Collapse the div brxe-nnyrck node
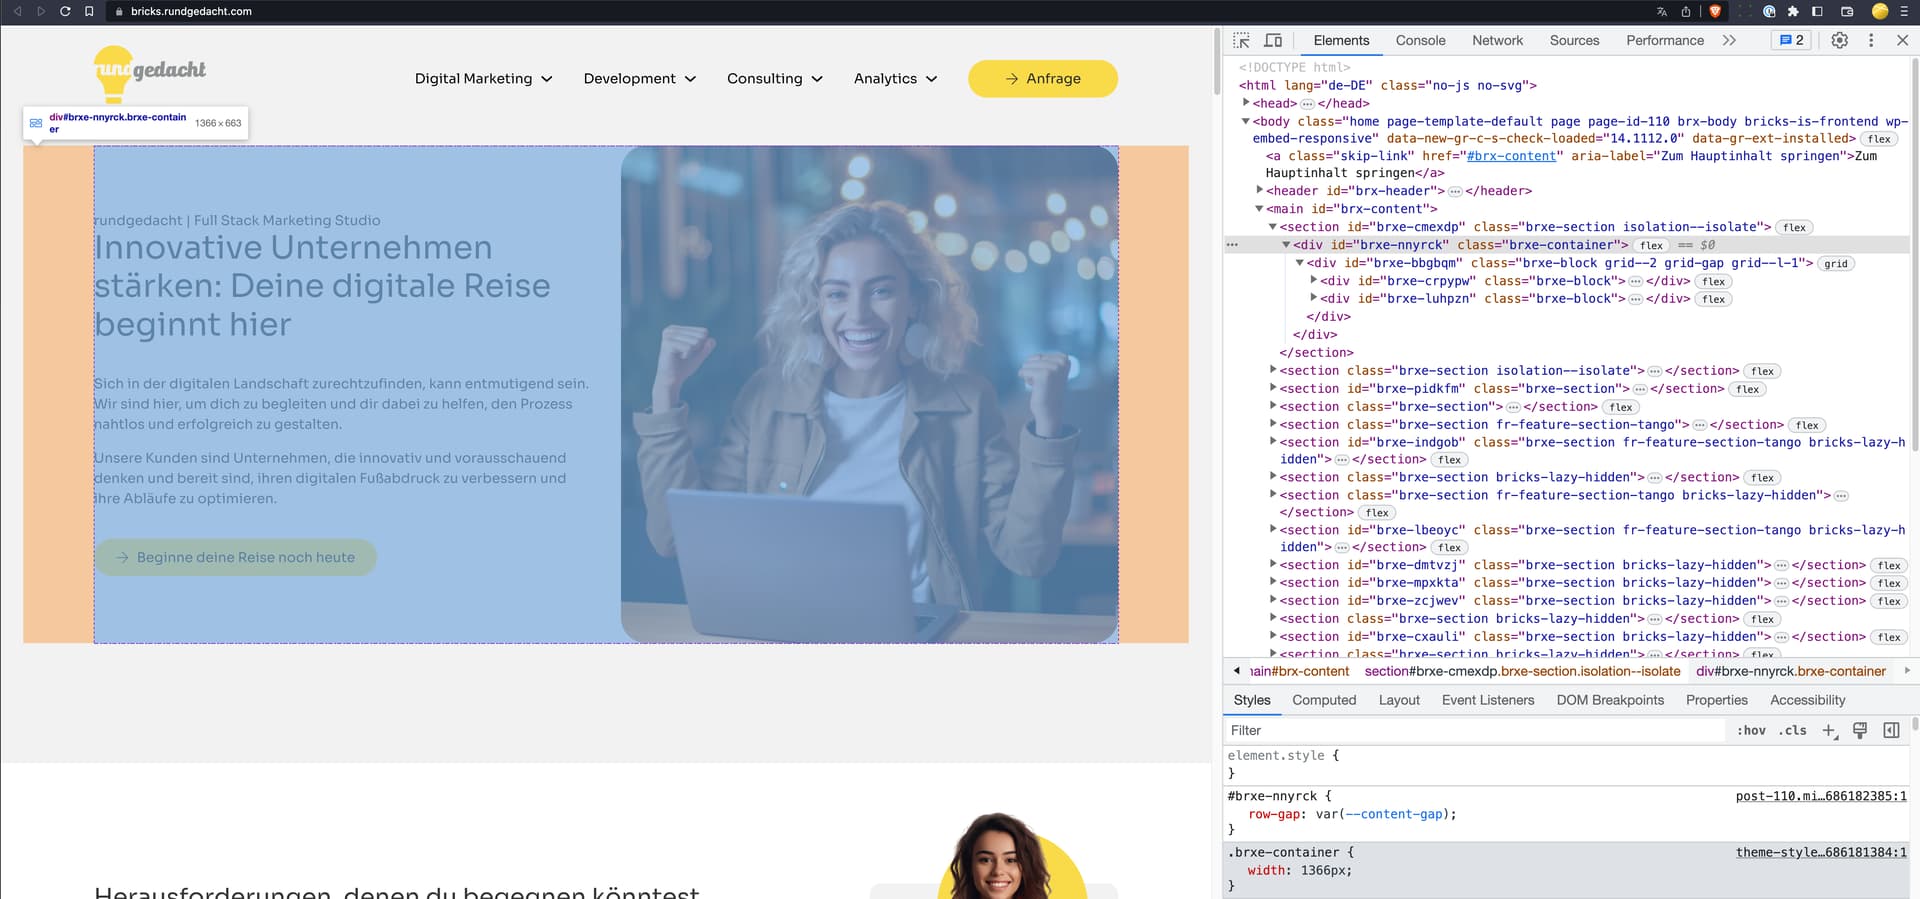This screenshot has height=899, width=1920. [1287, 244]
